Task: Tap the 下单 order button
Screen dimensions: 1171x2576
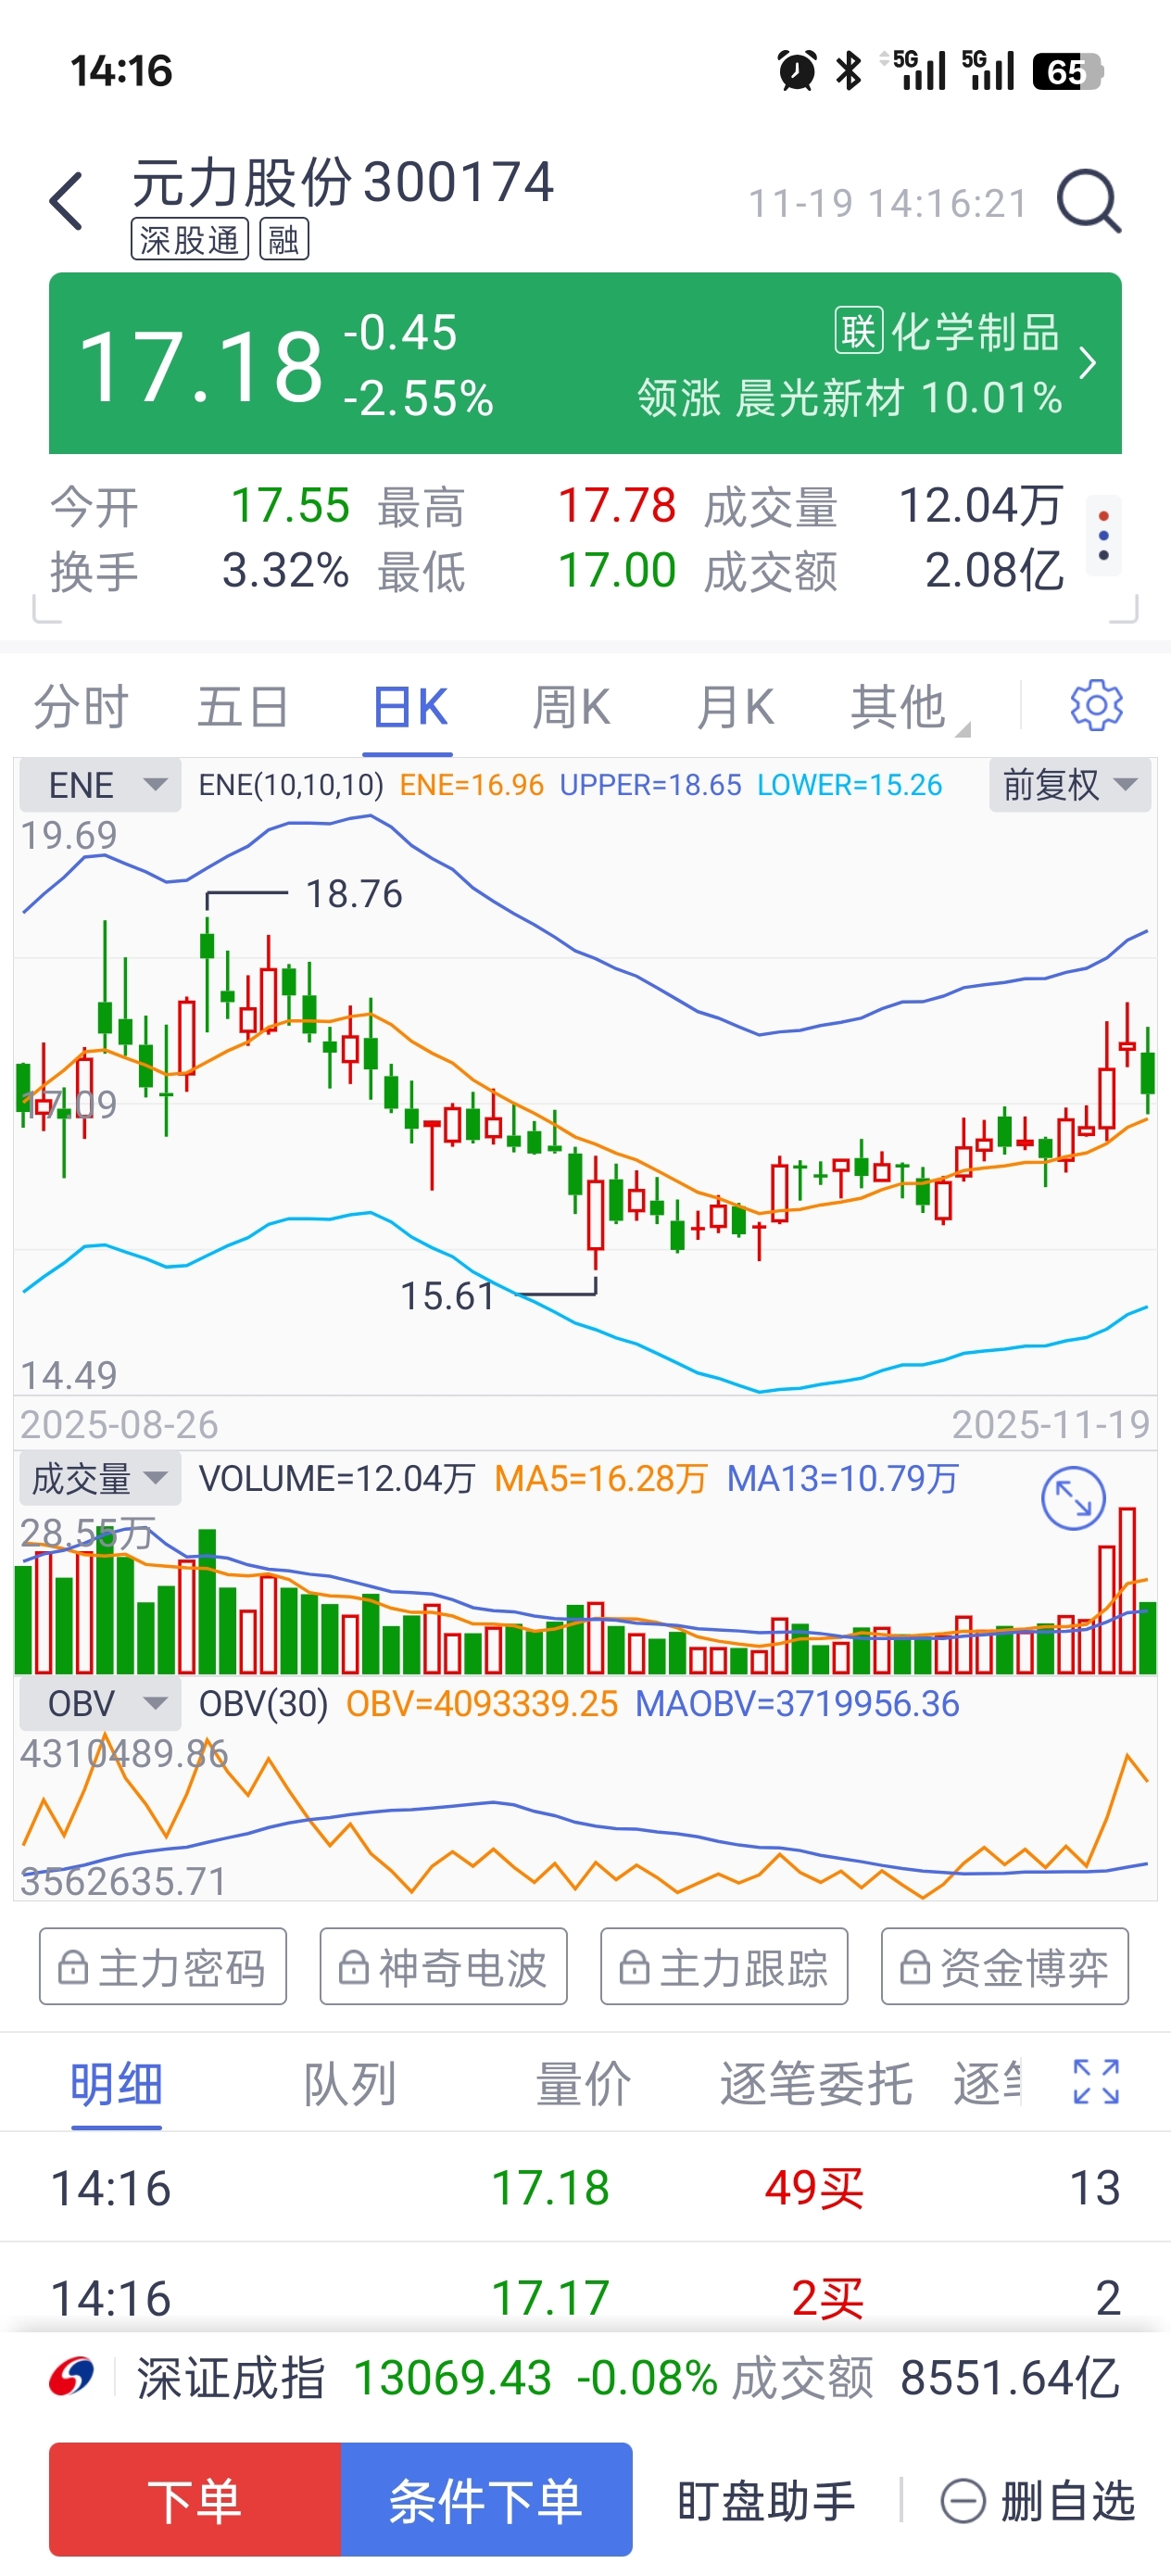Action: (195, 2499)
